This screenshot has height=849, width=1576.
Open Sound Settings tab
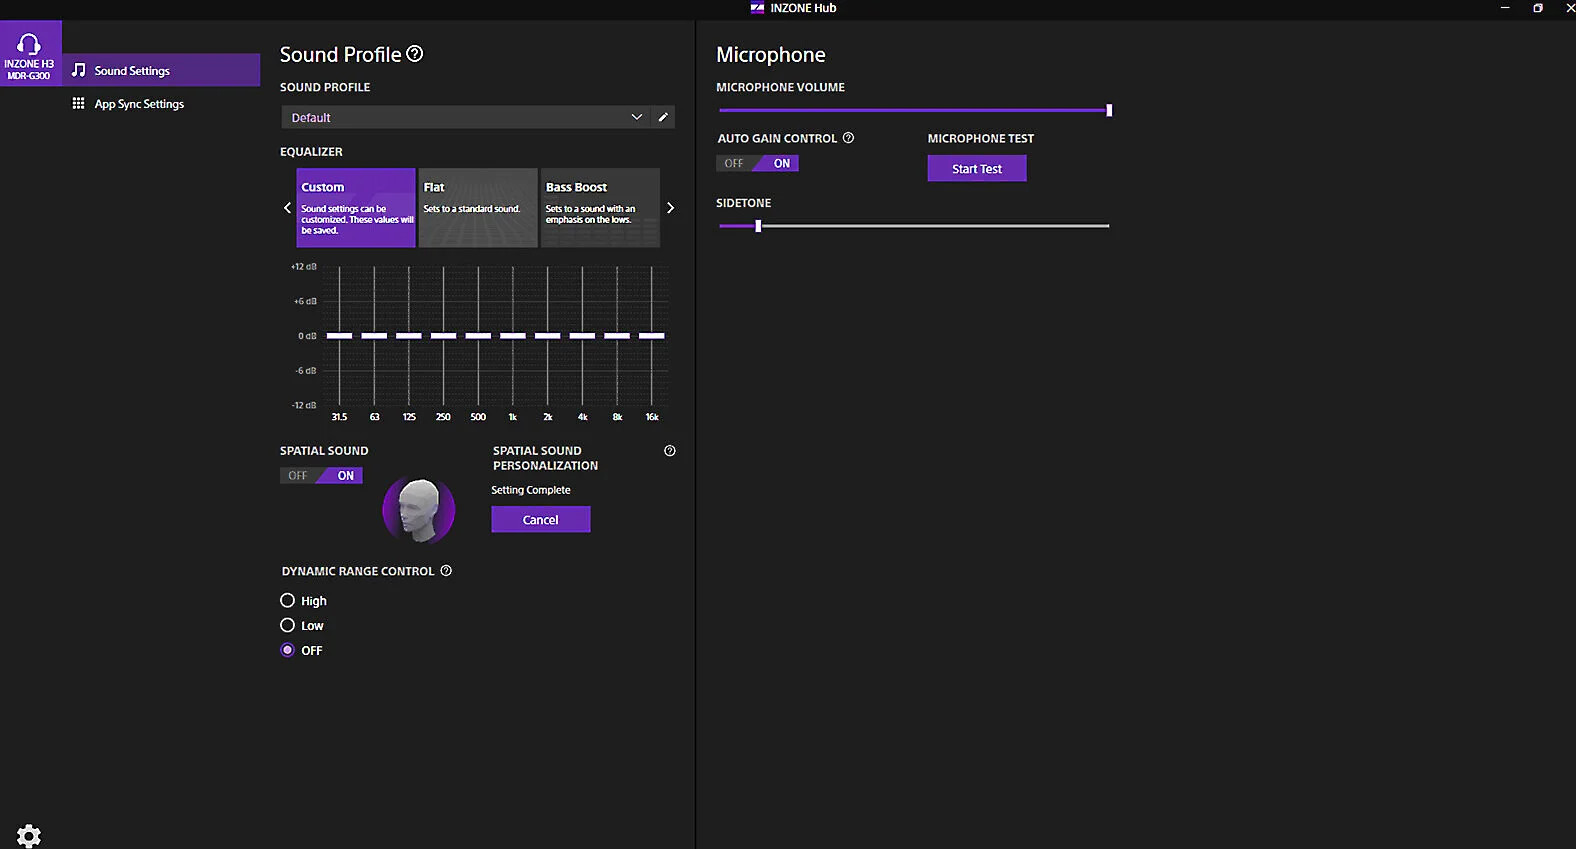[x=161, y=70]
